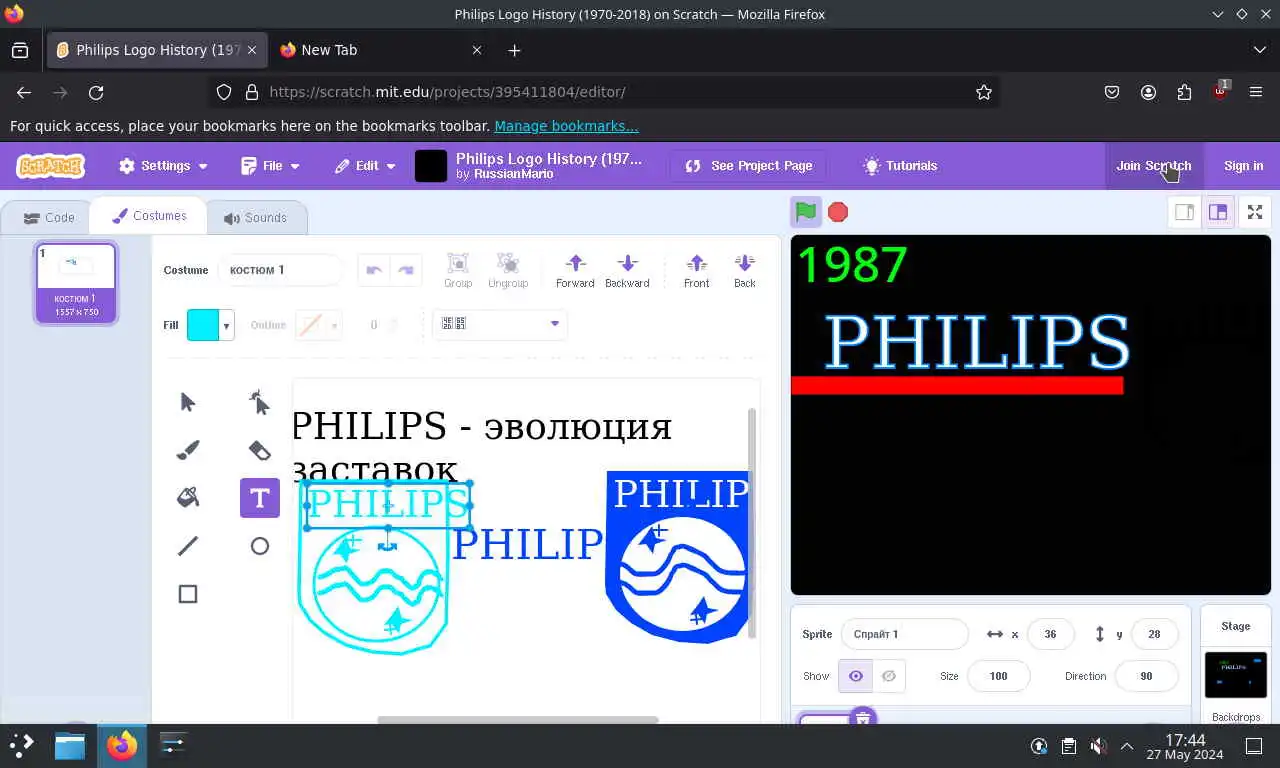Click the Redo arrow in costume editor
Screen dimensions: 1280x768
(406, 270)
